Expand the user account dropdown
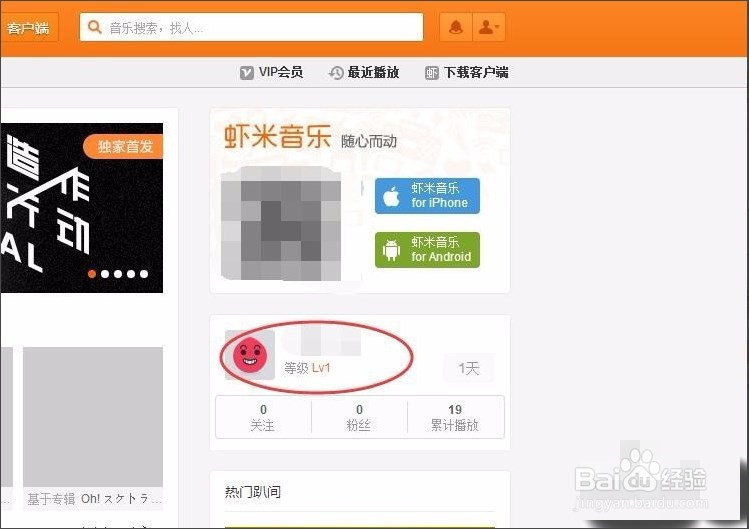749x529 pixels. click(x=489, y=27)
